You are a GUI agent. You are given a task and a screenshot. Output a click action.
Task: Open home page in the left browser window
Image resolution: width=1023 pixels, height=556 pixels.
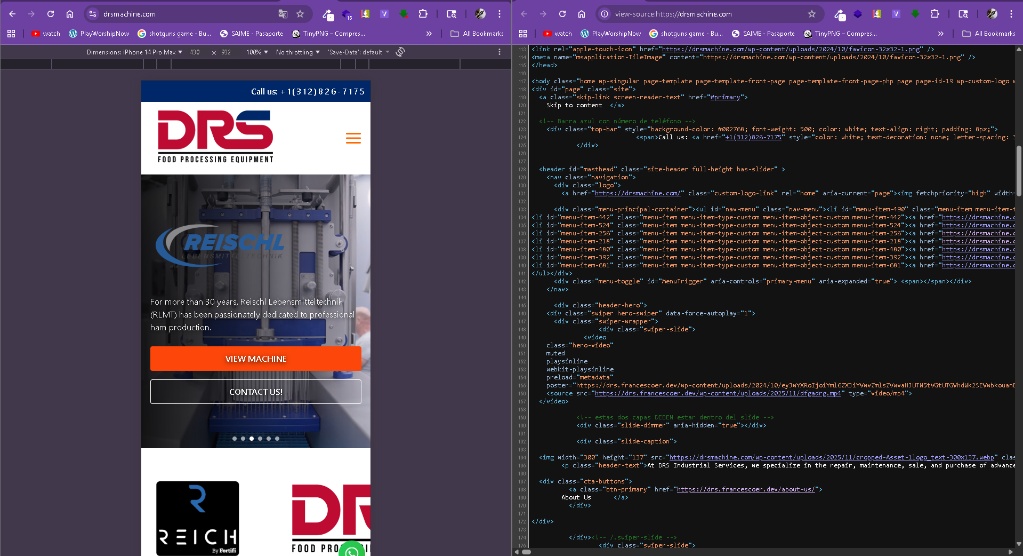pos(69,14)
